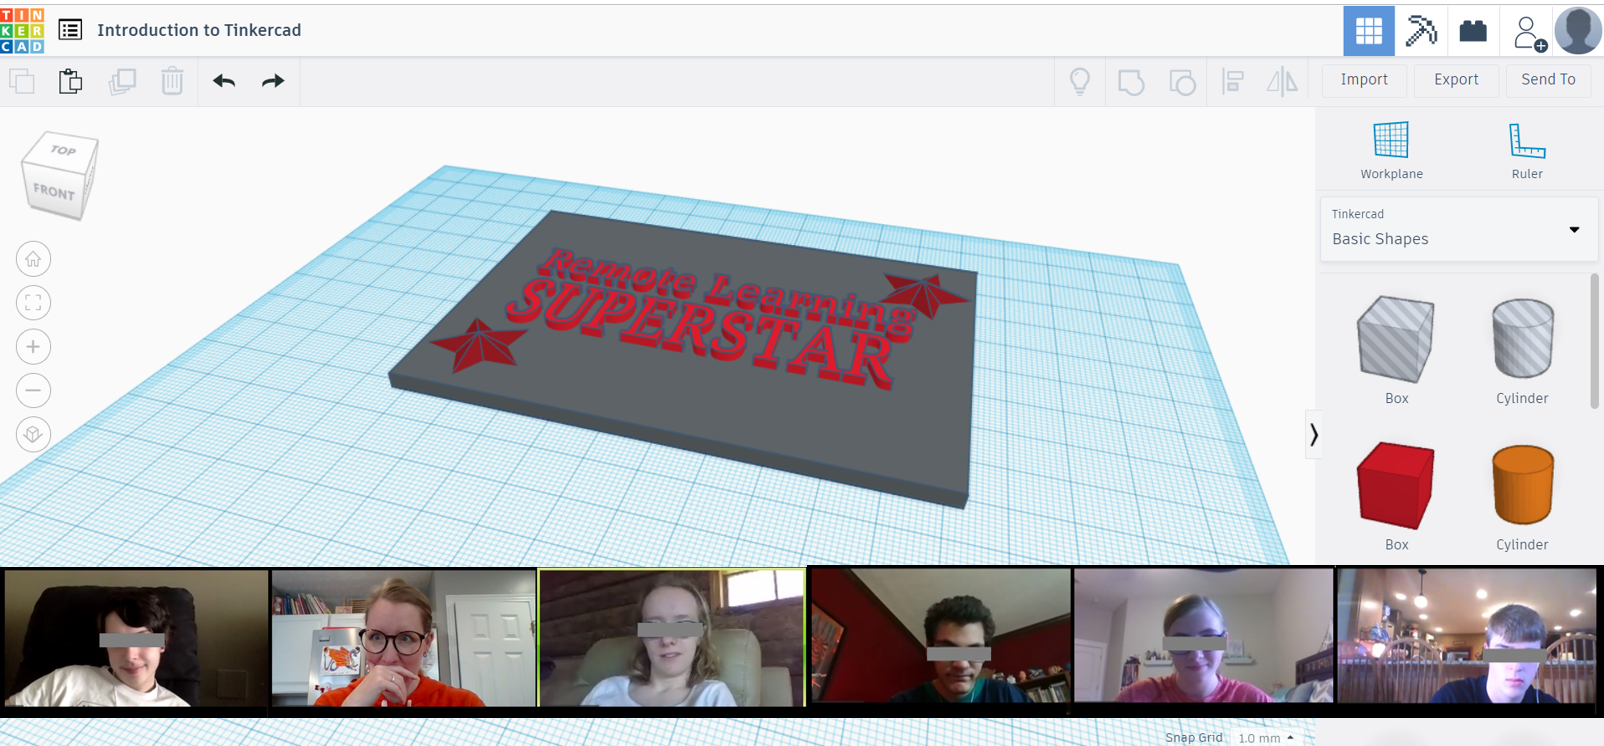Select video with the red wall background
This screenshot has width=1604, height=746.
(940, 636)
